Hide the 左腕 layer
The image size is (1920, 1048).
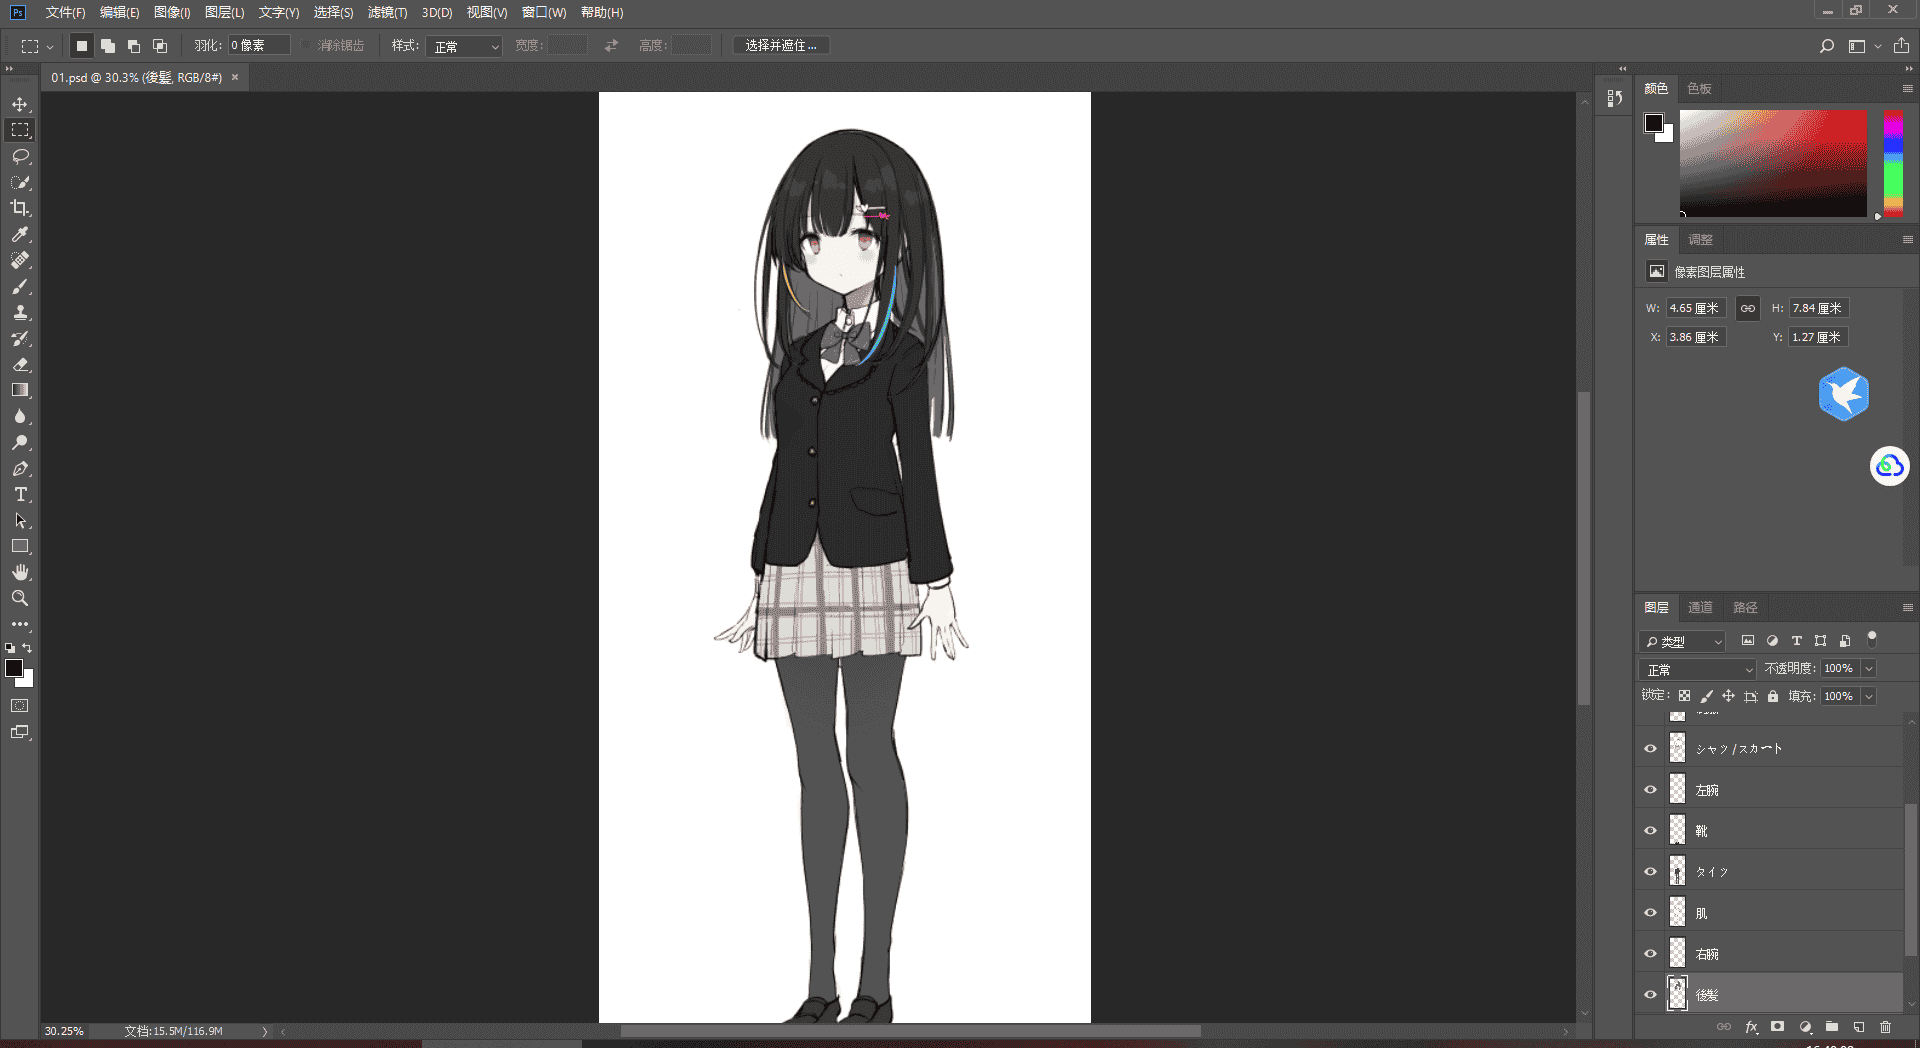(1651, 790)
